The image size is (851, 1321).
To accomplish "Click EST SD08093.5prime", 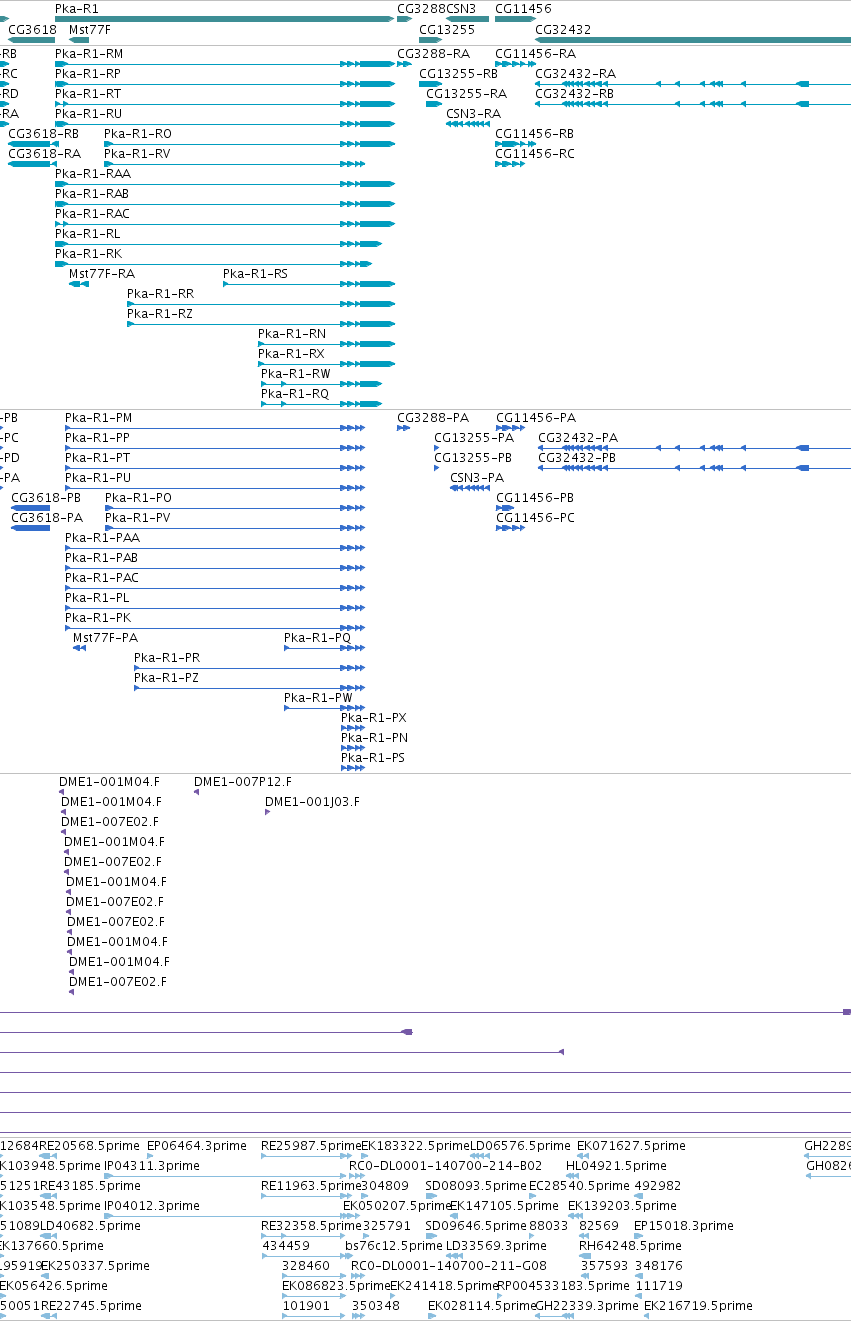I will 475,1186.
